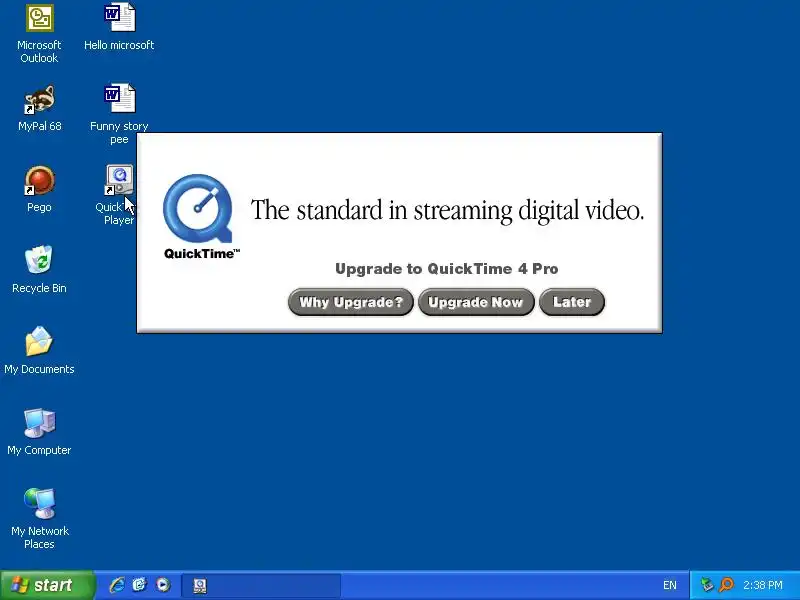Launch Outlook Express from Quick Launch
The width and height of the screenshot is (800, 600).
(x=140, y=585)
